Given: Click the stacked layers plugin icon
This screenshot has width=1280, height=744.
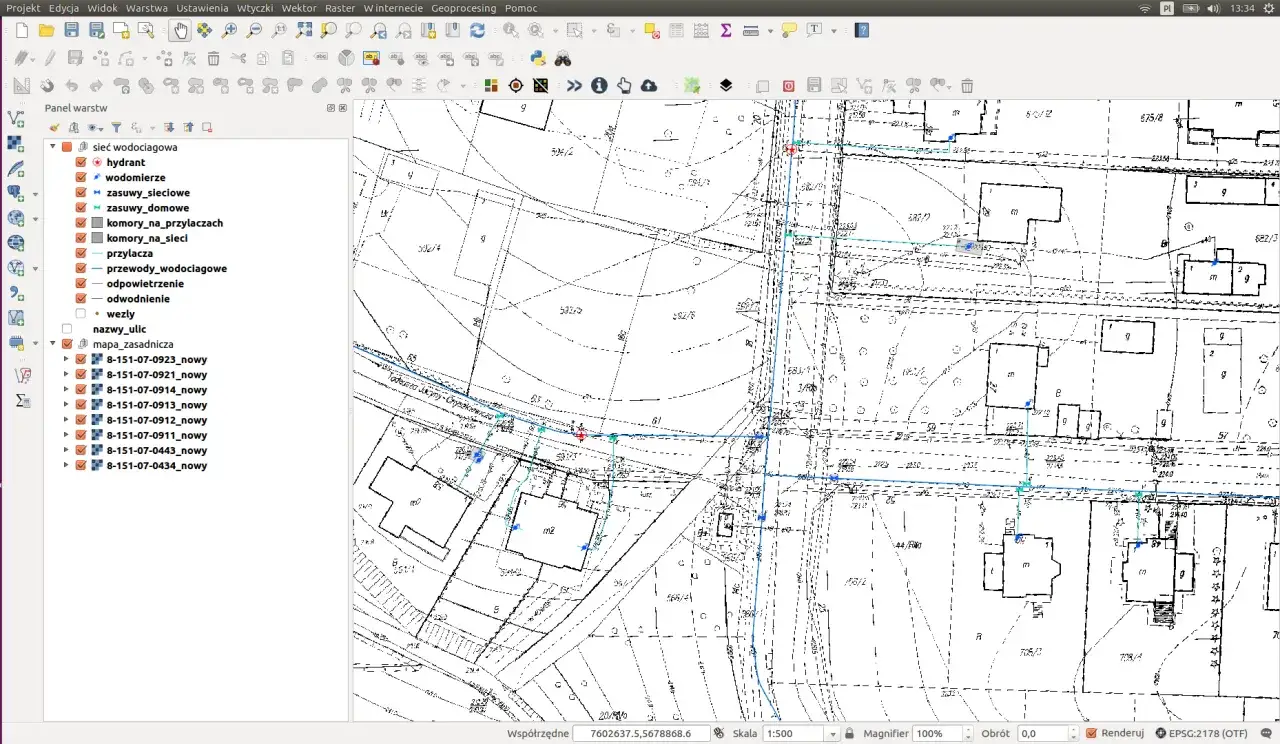Looking at the screenshot, I should [726, 85].
